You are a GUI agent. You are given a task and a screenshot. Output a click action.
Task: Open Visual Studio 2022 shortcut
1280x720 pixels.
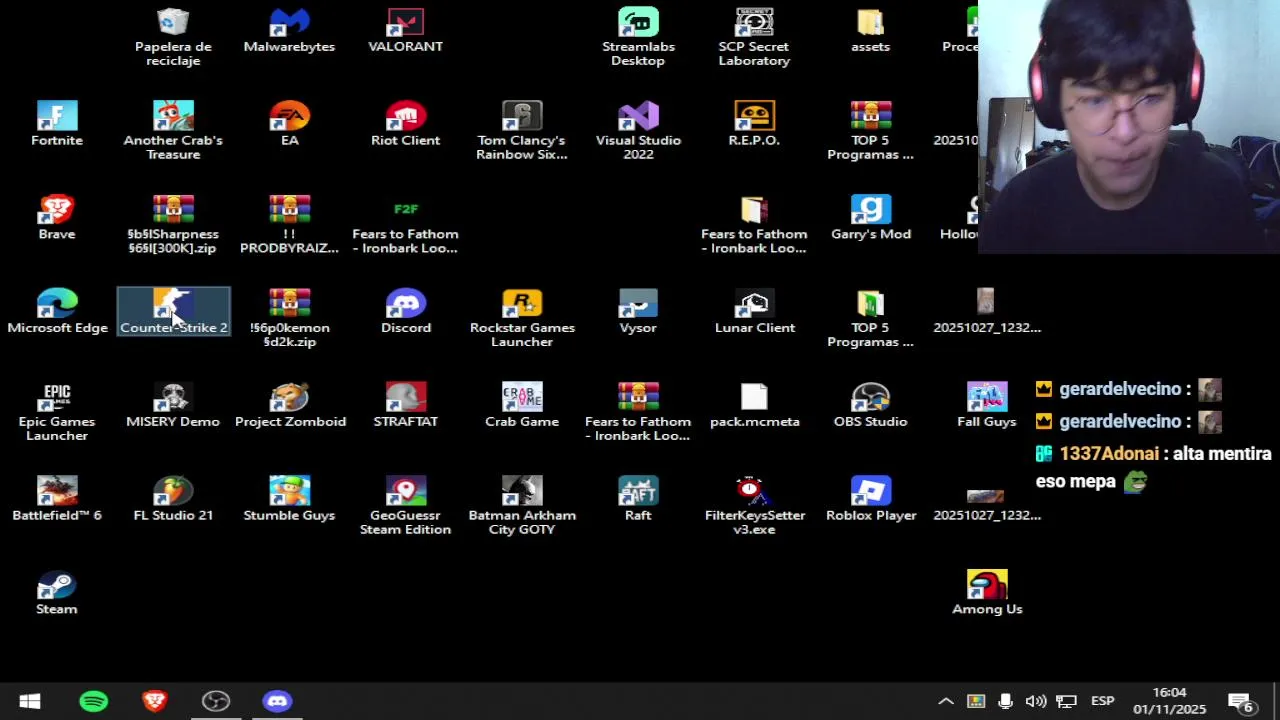pos(638,131)
